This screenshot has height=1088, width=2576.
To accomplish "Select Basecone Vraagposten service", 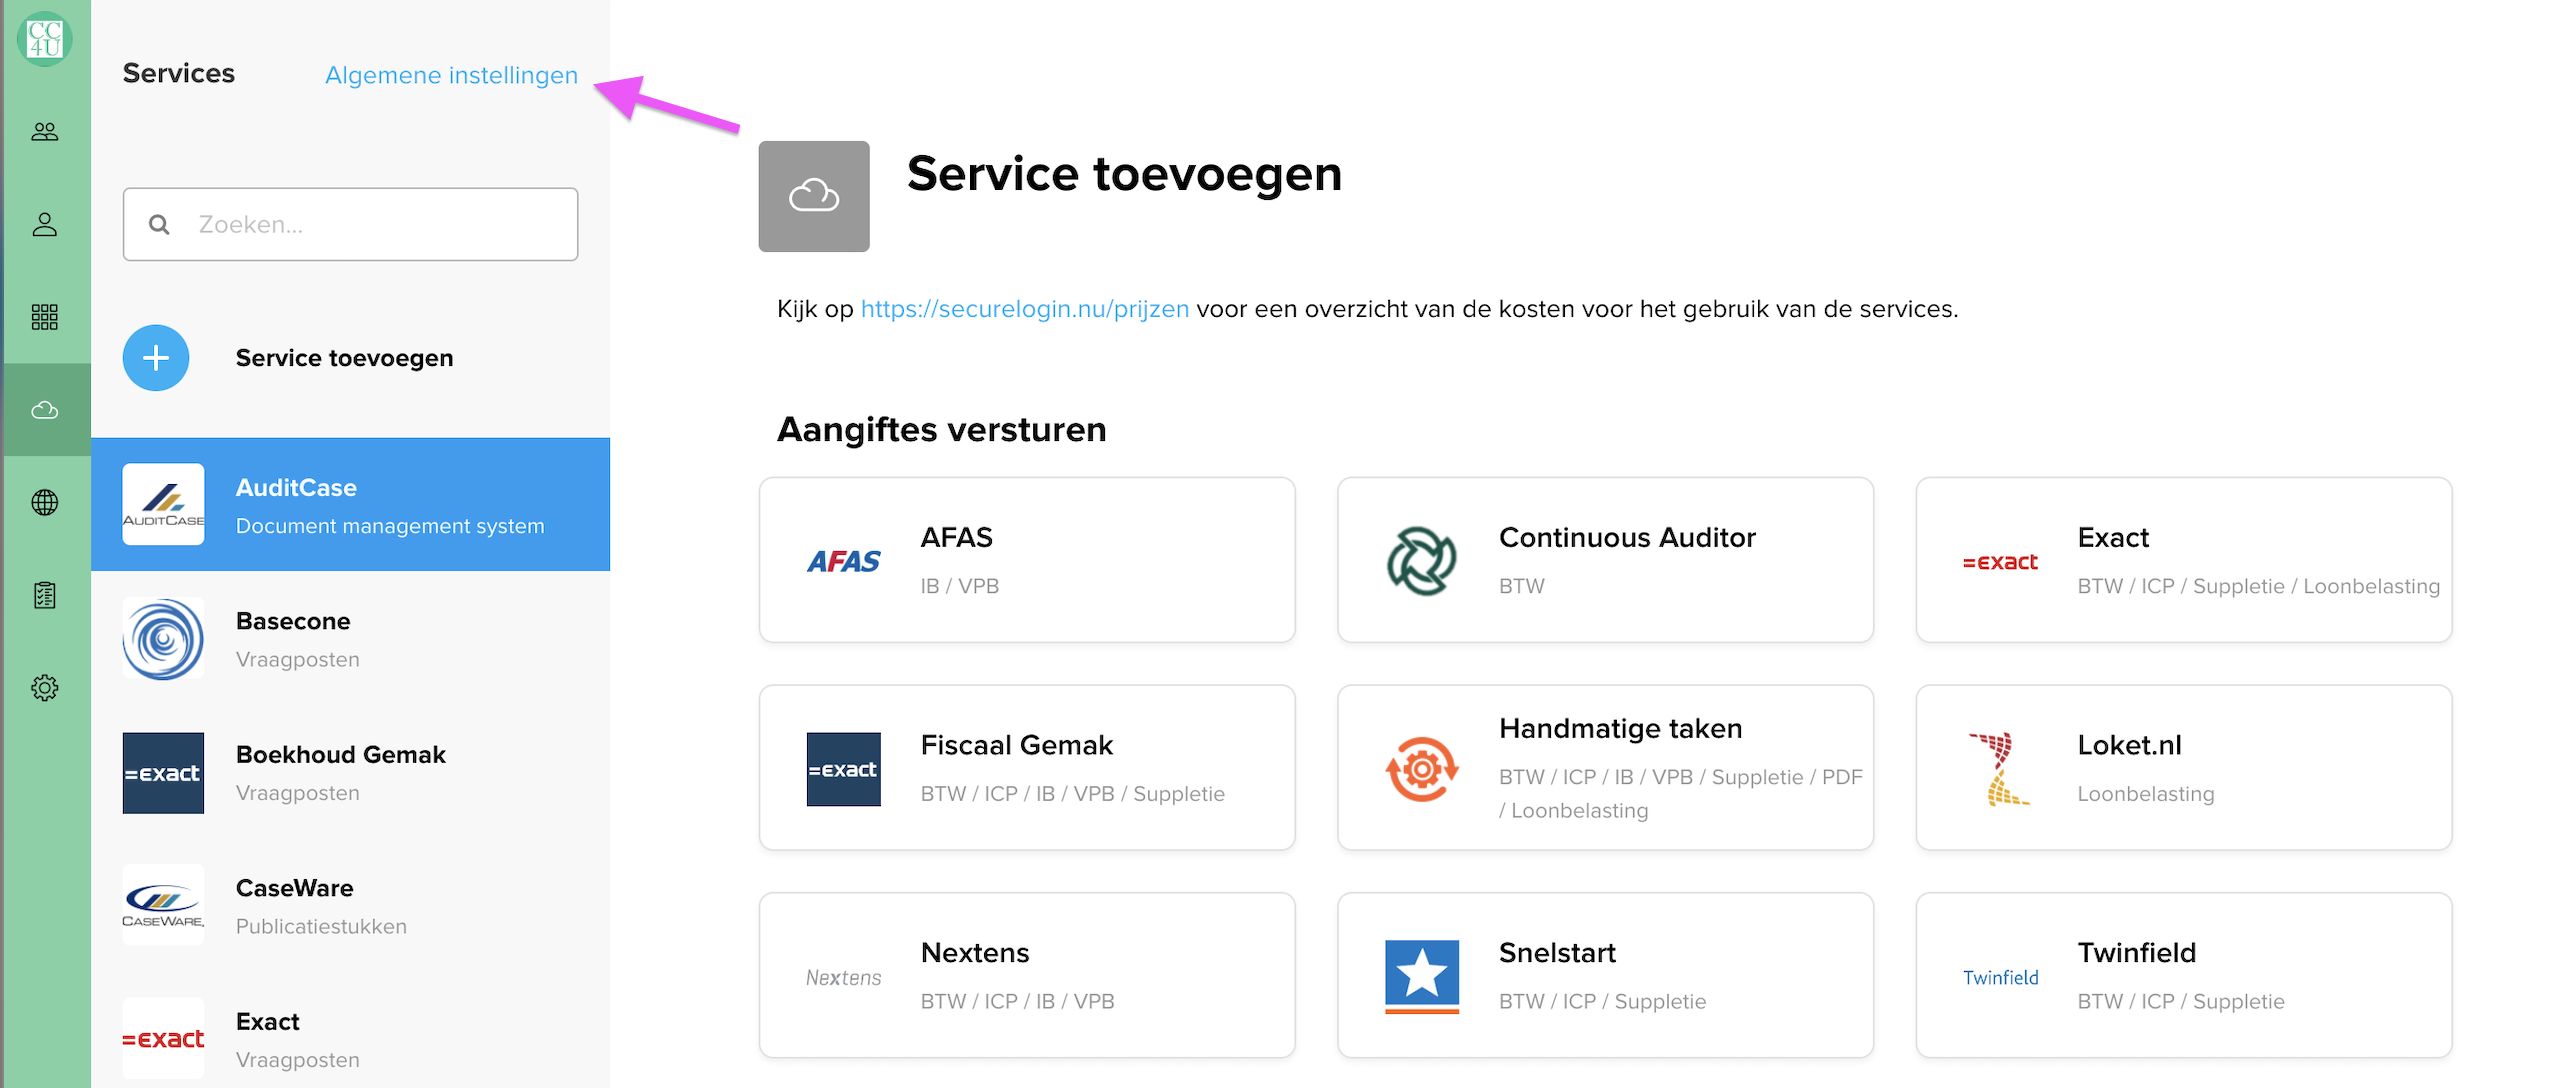I will [x=350, y=639].
